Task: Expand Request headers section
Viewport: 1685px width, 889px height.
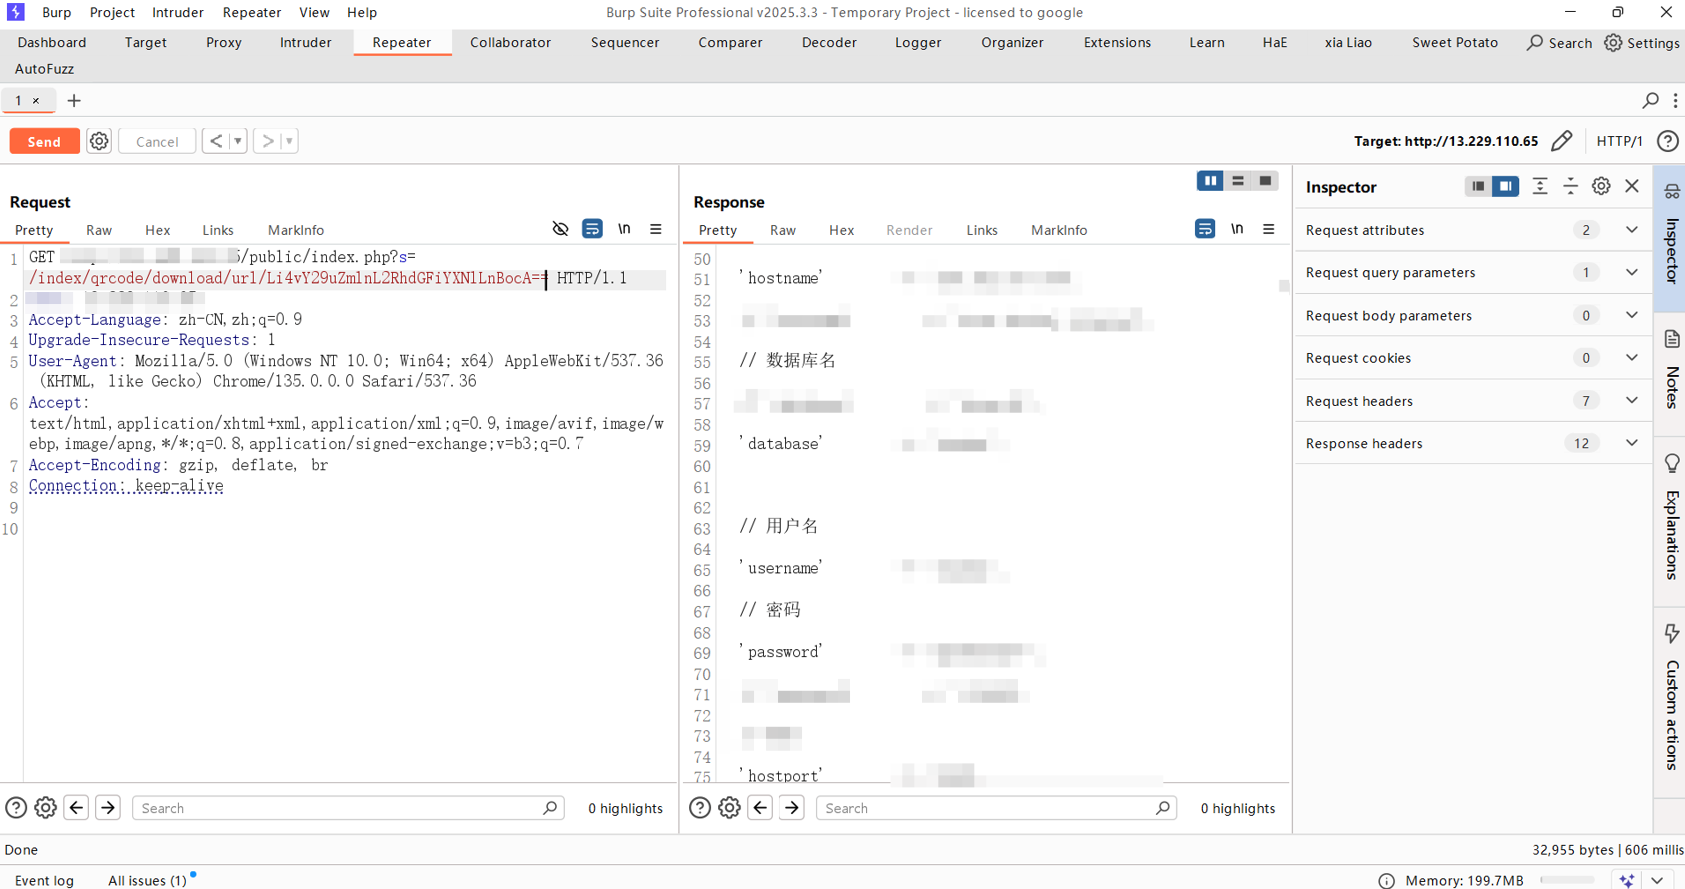Action: tap(1474, 401)
